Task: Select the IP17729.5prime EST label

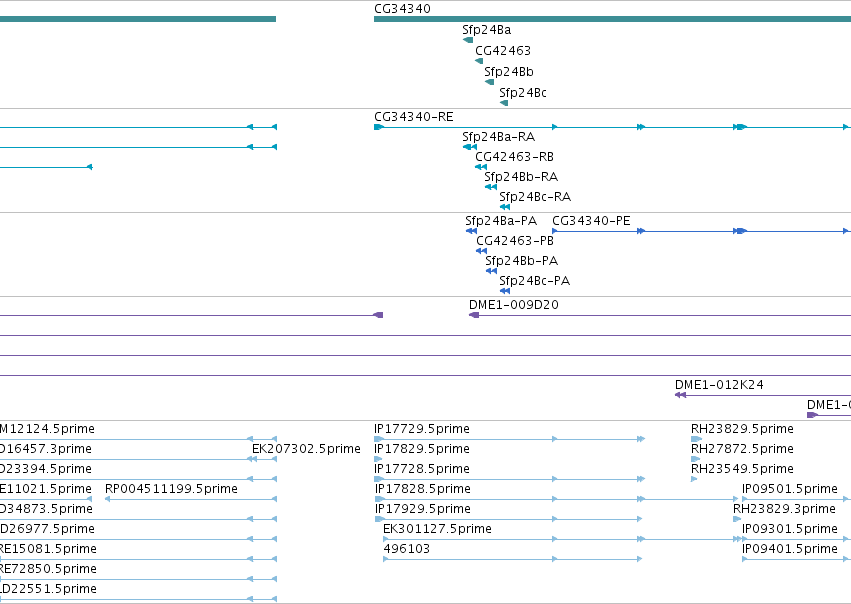Action: pos(422,429)
